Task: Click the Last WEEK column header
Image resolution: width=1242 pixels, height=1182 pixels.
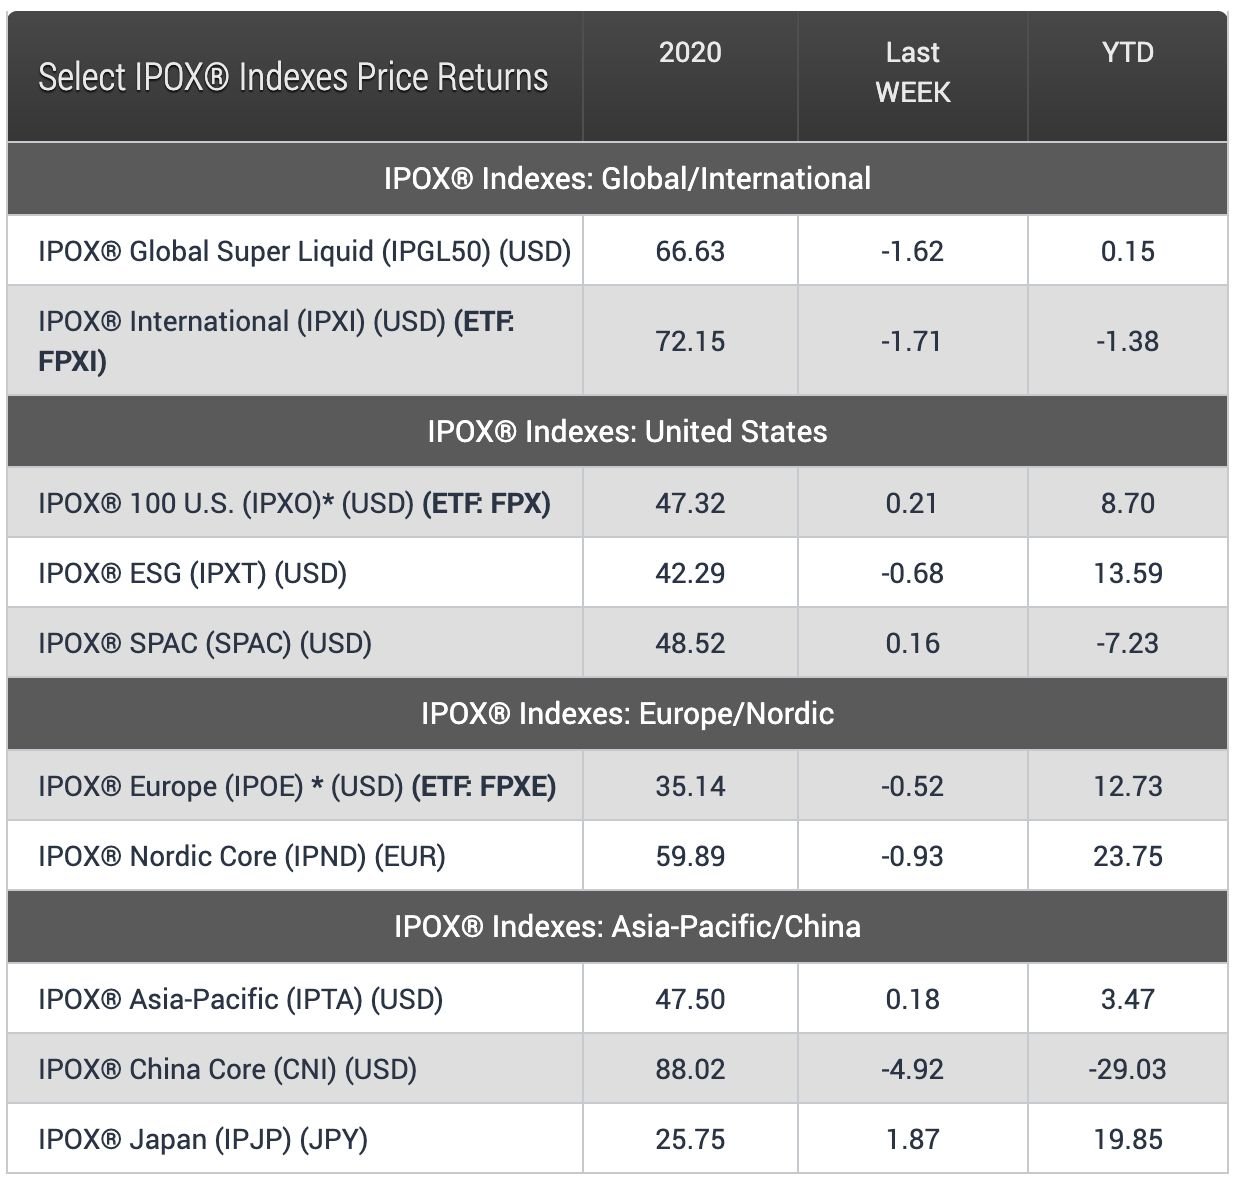Action: point(912,72)
